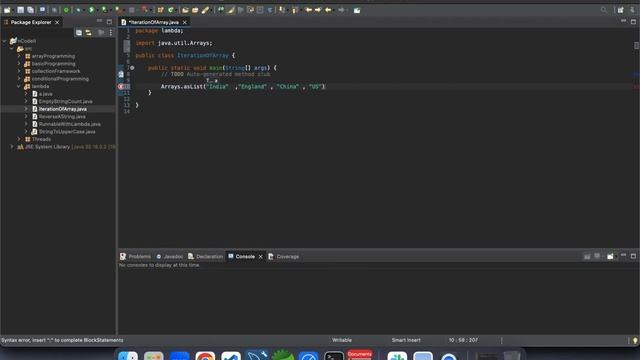The width and height of the screenshot is (640, 360).
Task: Click the Arrays.asList code line in the editor
Action: pos(243,87)
